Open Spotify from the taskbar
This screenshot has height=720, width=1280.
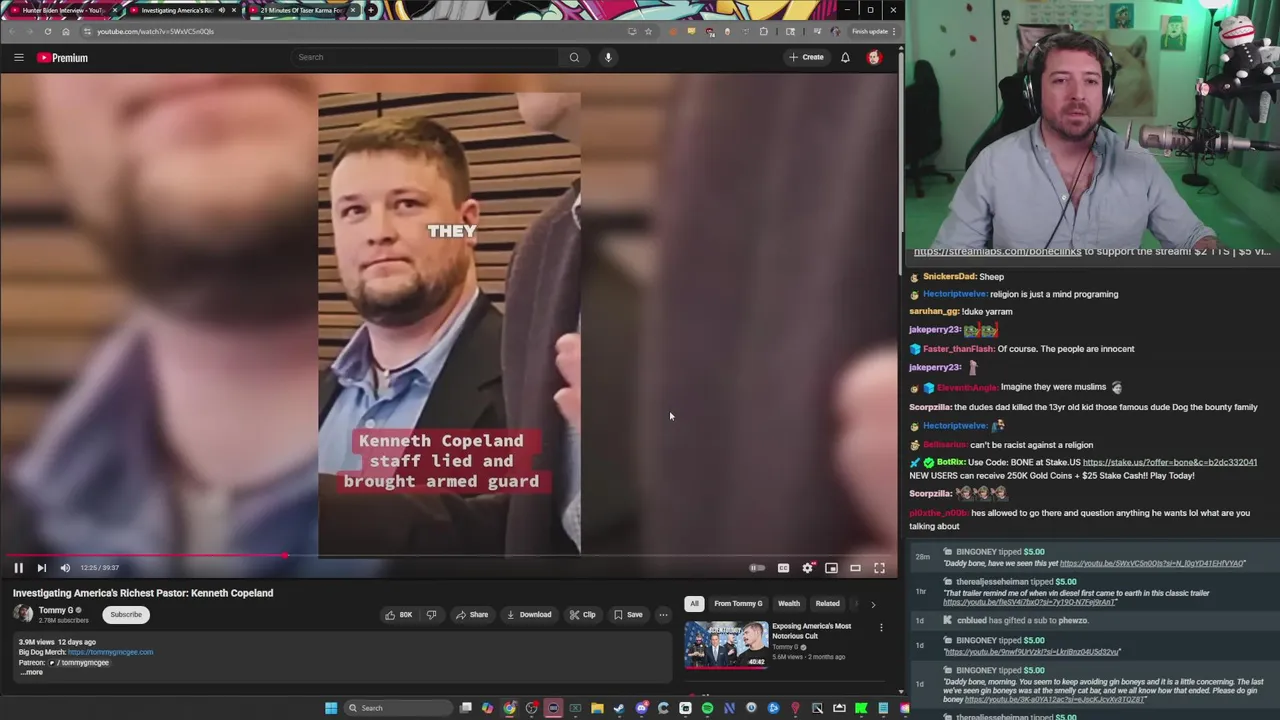(707, 708)
